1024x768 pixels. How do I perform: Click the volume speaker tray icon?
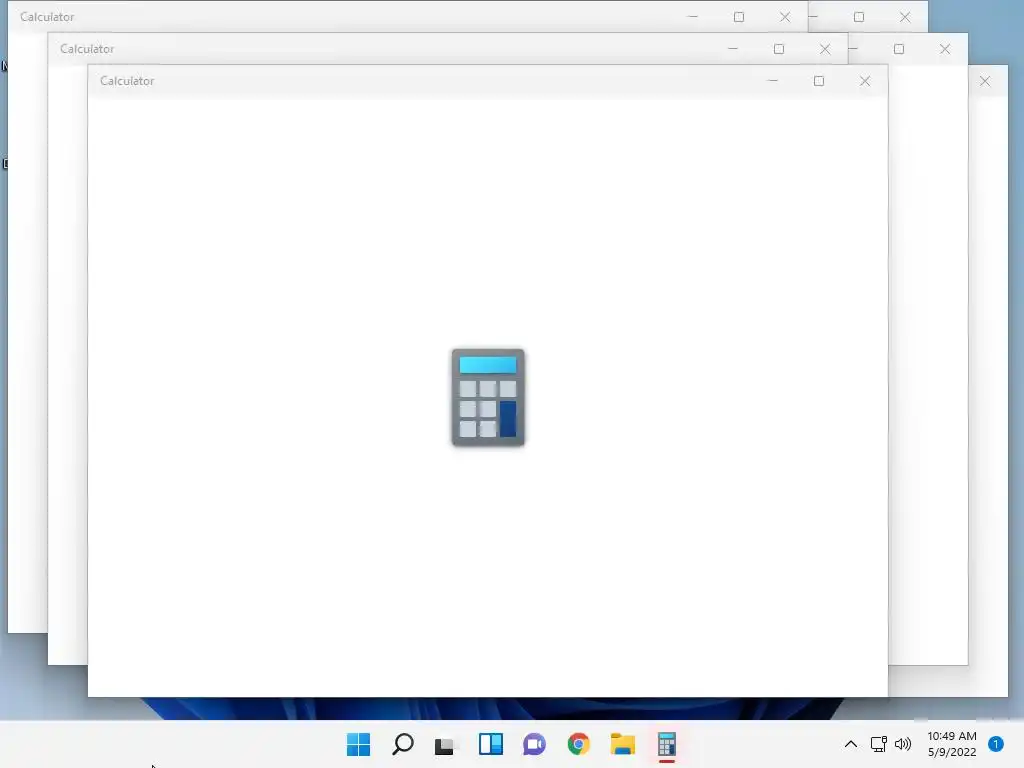(903, 744)
